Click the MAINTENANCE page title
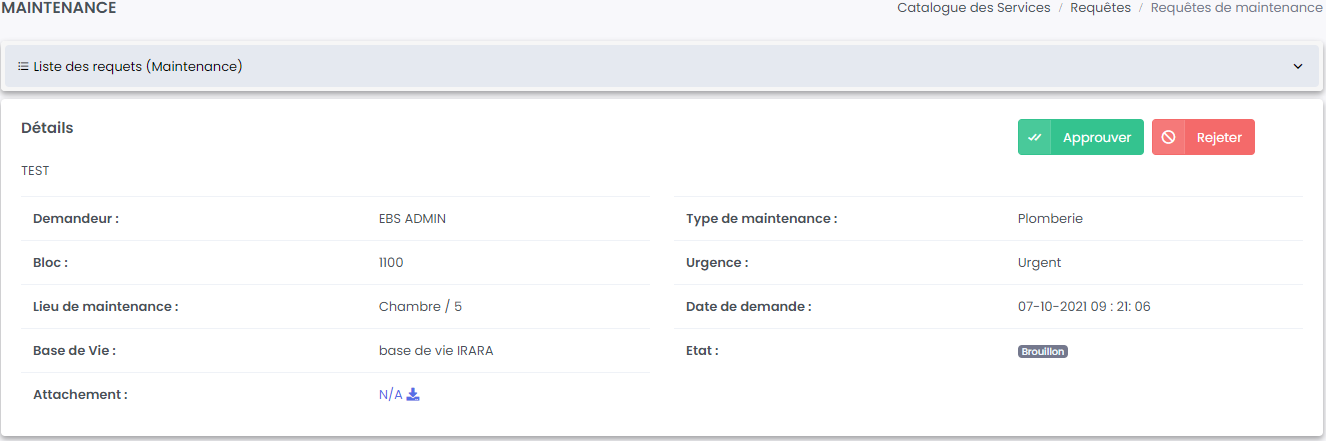 59,8
